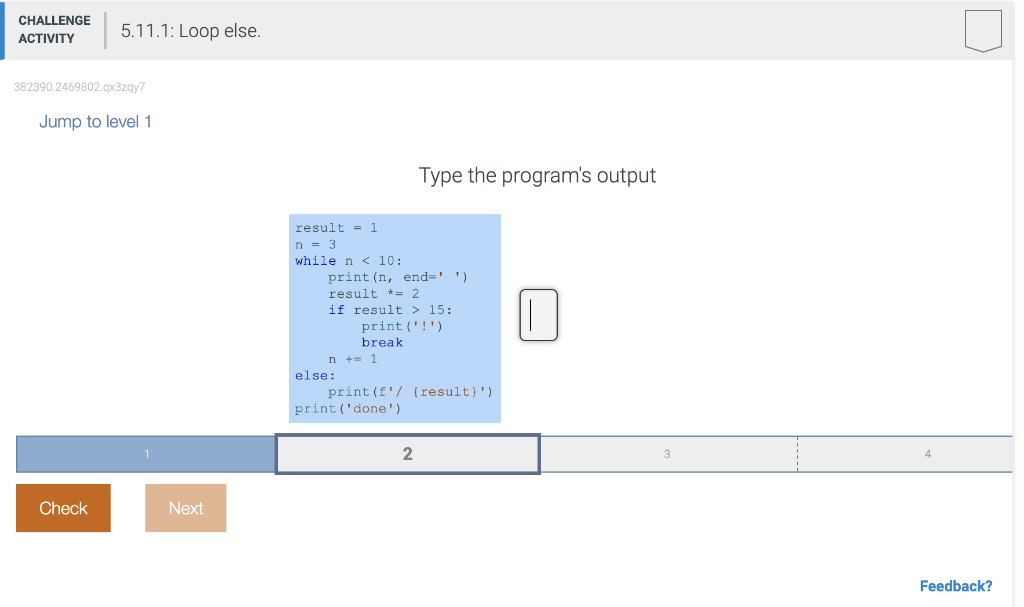Jump ahead to progress segment 3

[667, 454]
